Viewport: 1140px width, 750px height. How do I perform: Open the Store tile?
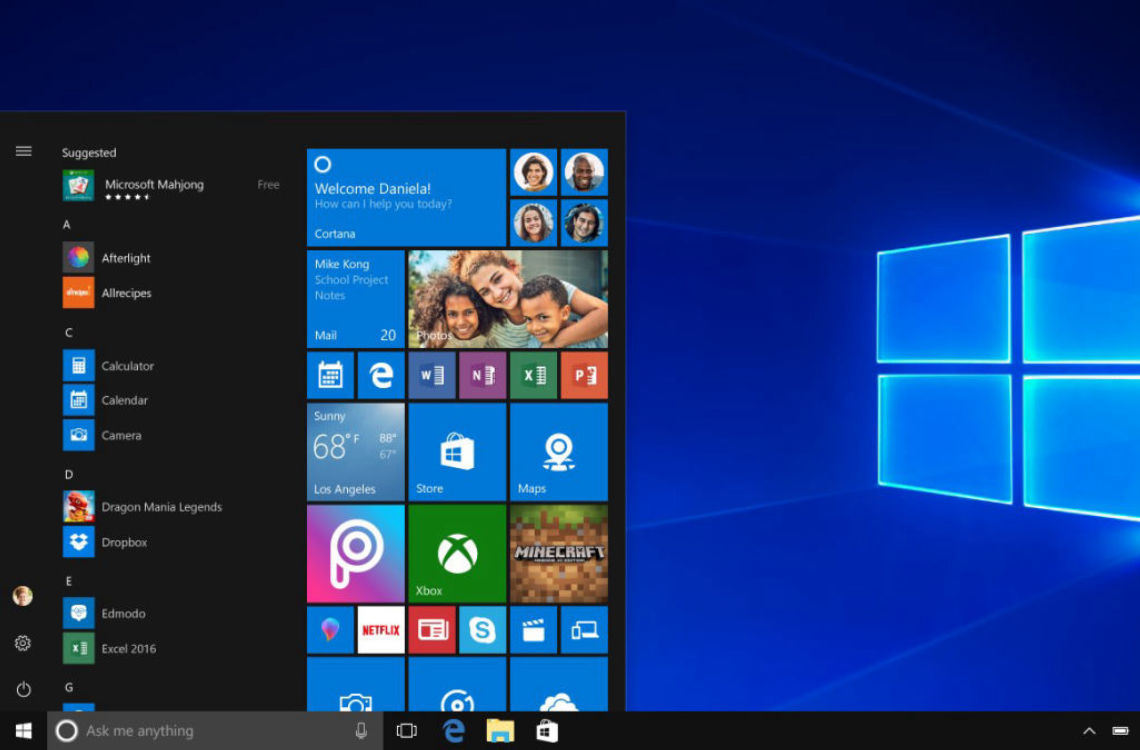pos(457,451)
